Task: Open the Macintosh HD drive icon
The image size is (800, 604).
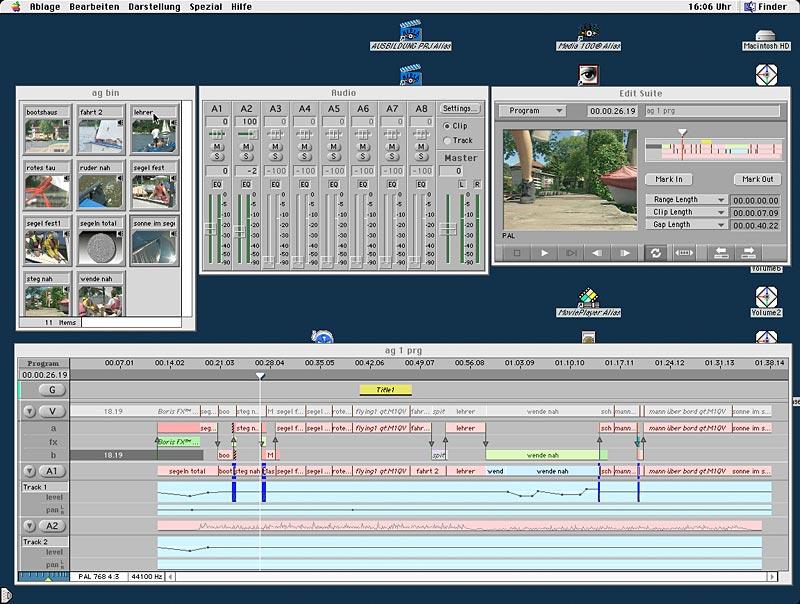Action: [x=766, y=33]
